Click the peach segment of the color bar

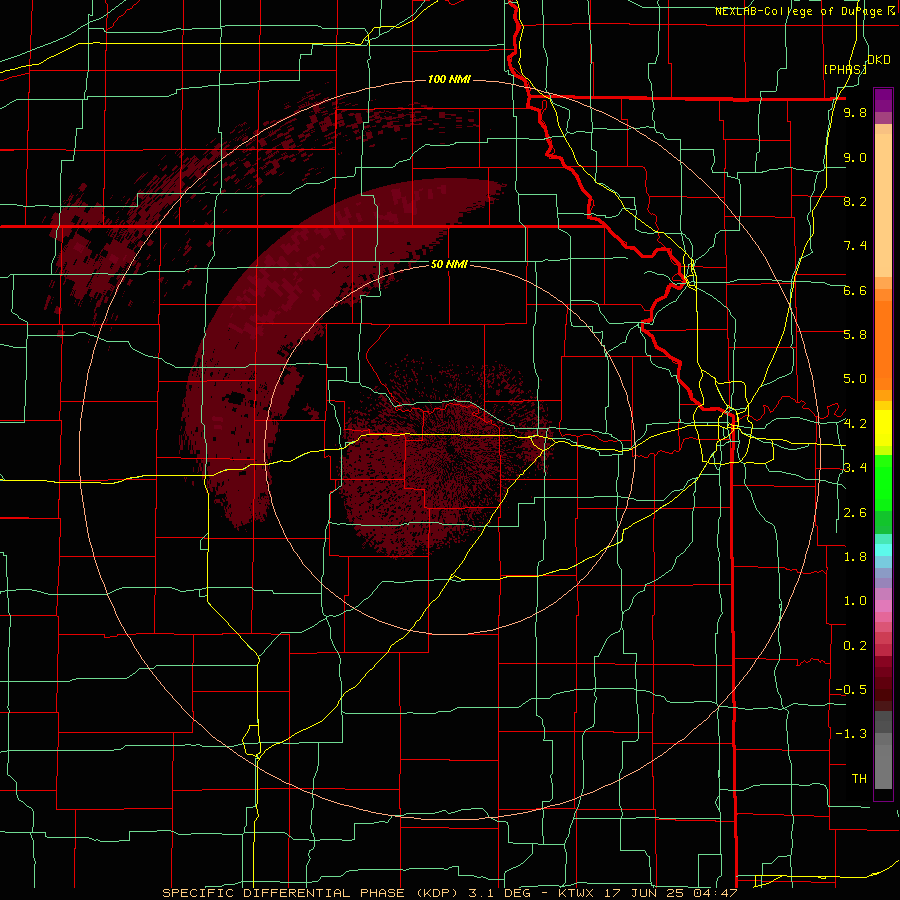click(x=883, y=205)
